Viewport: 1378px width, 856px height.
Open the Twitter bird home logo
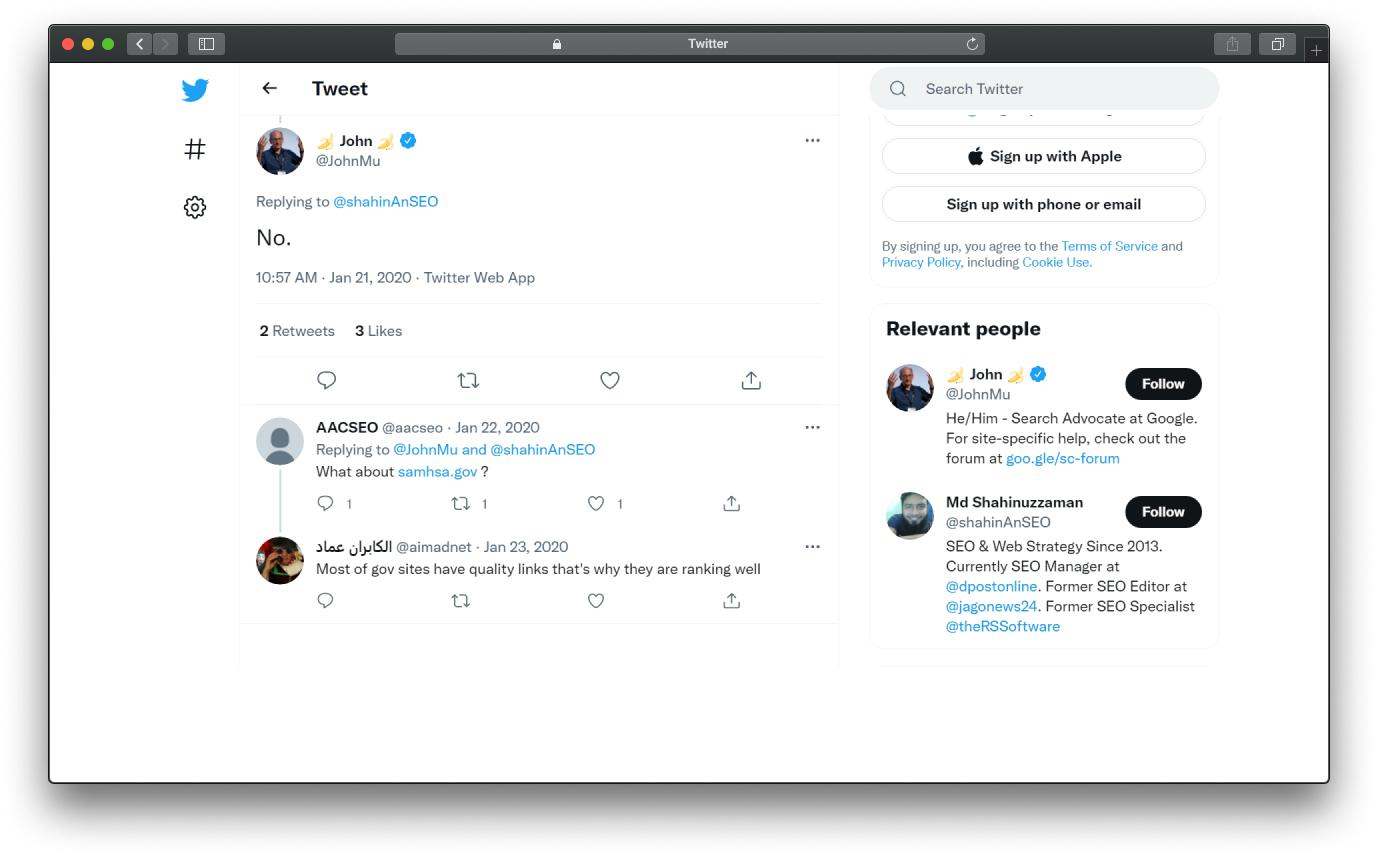195,90
